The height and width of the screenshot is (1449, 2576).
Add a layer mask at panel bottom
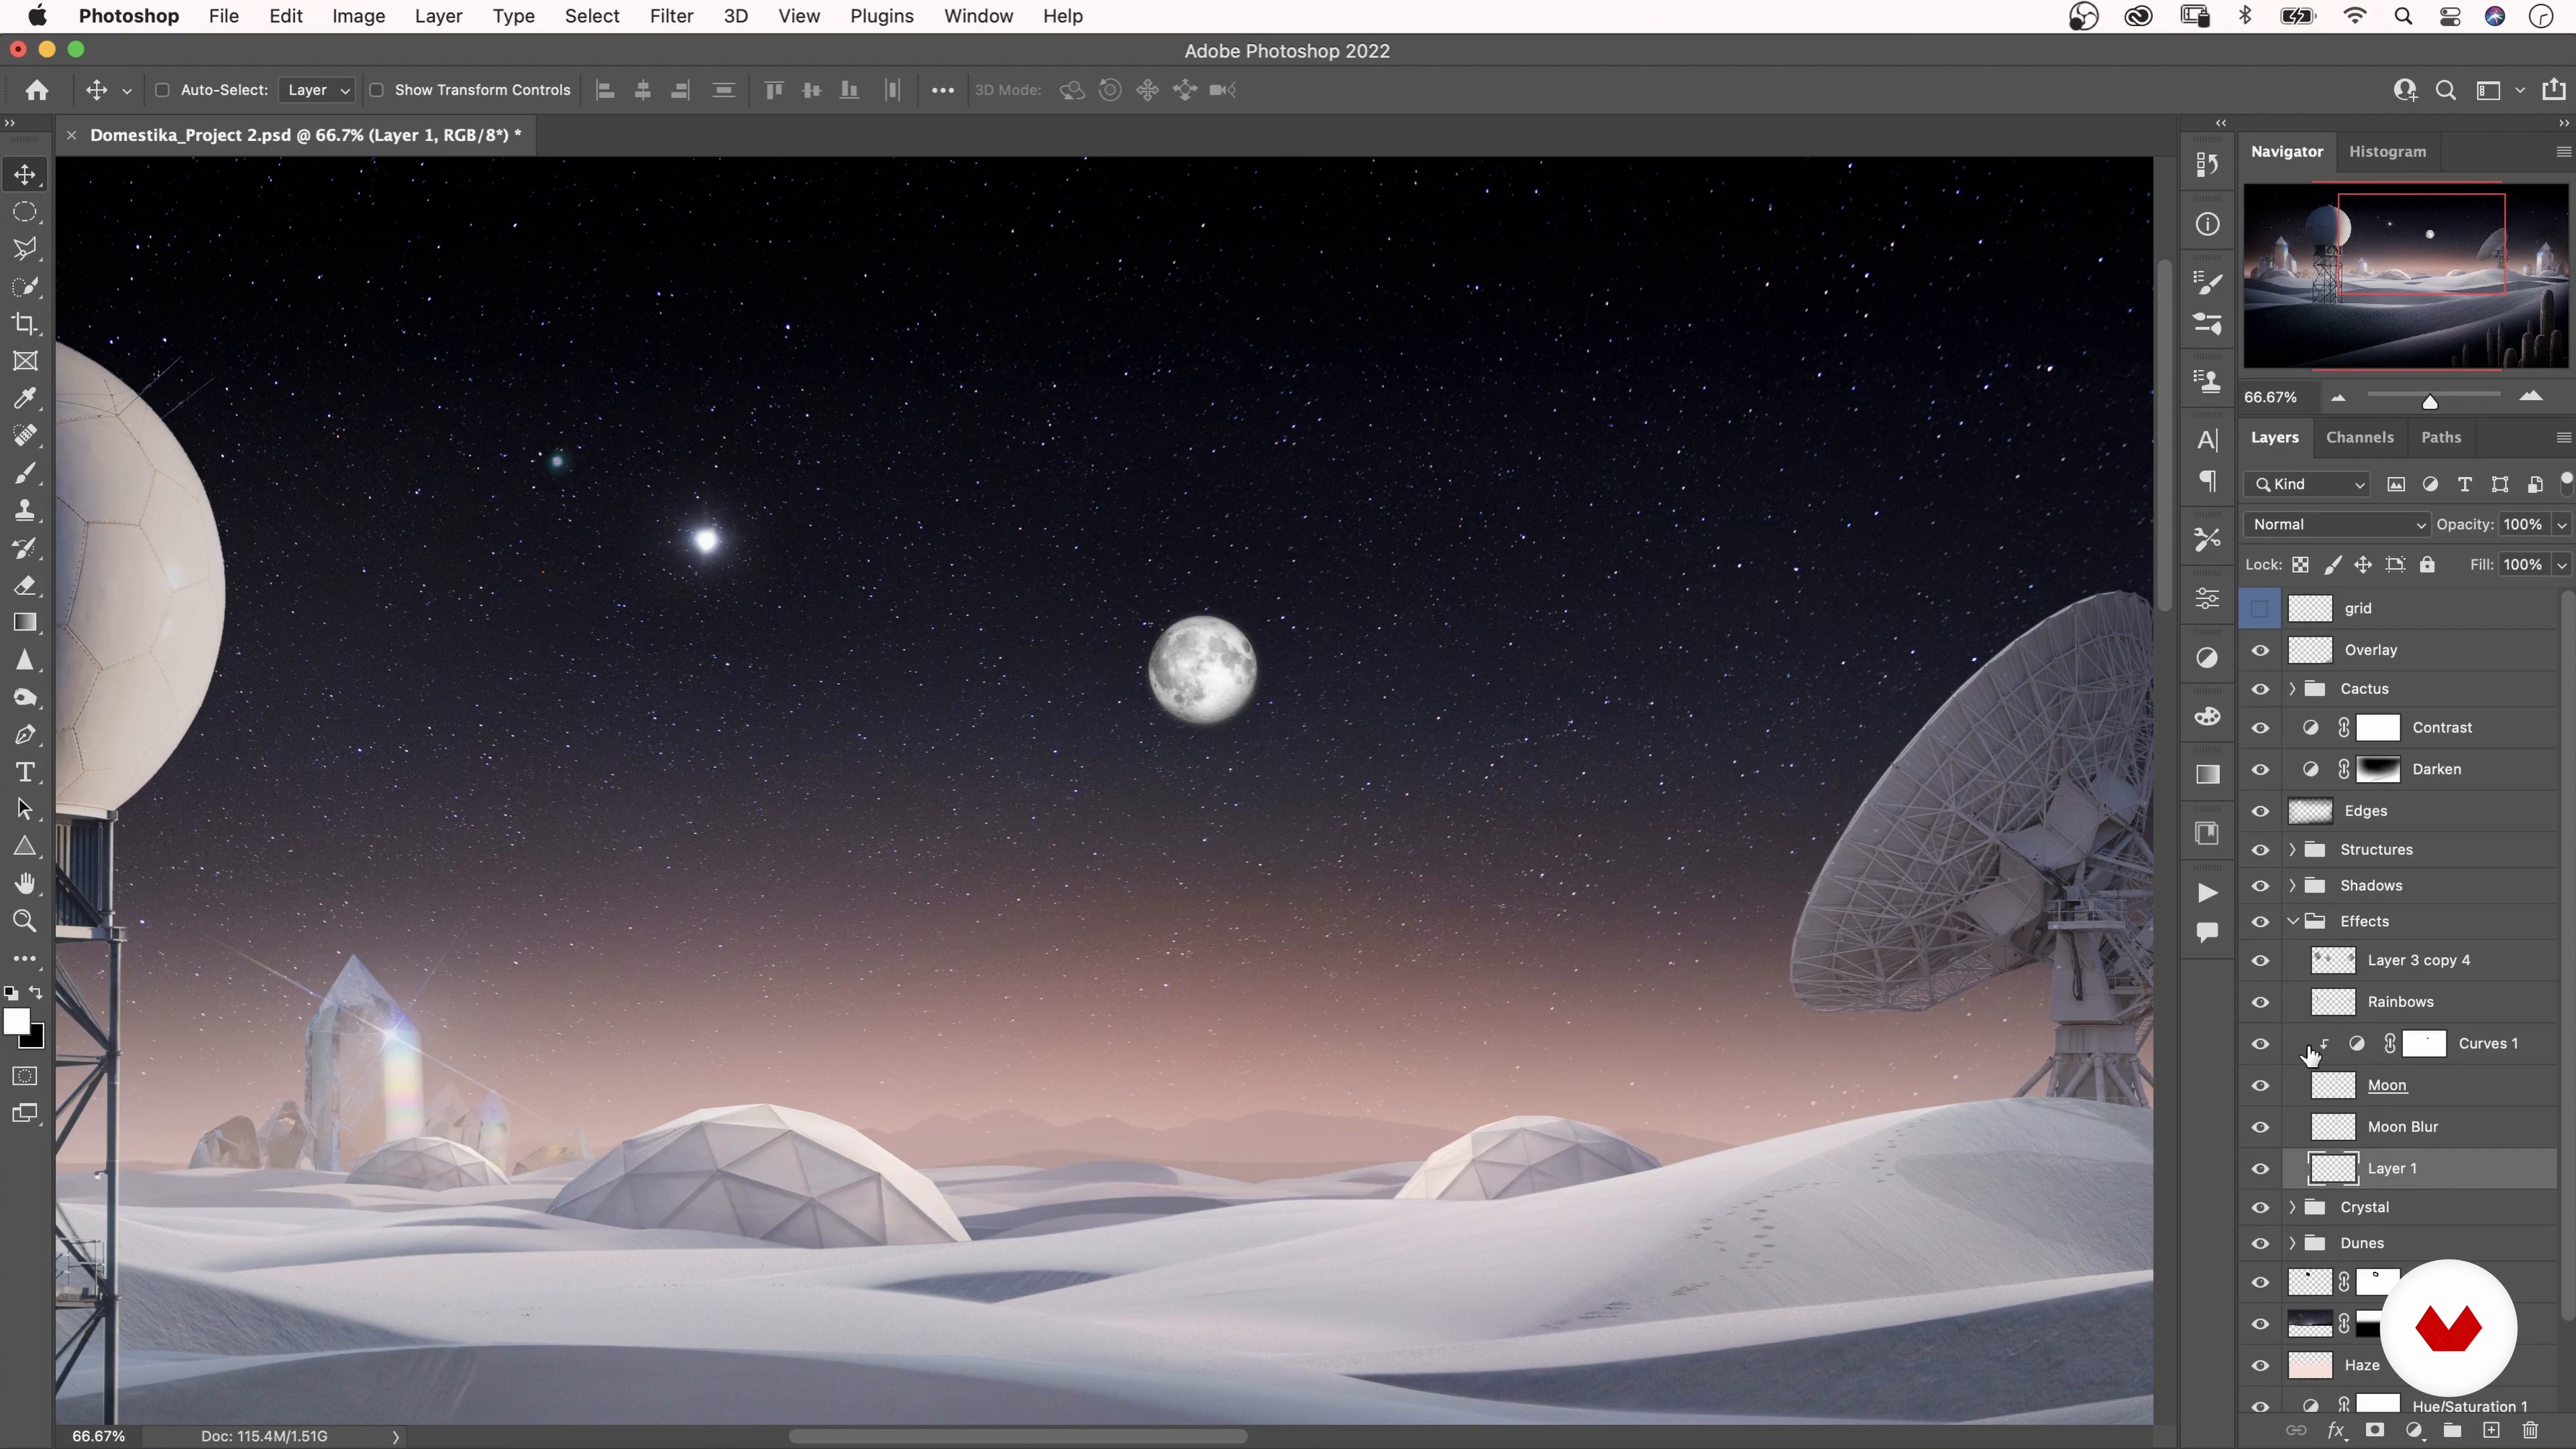pyautogui.click(x=2375, y=1430)
